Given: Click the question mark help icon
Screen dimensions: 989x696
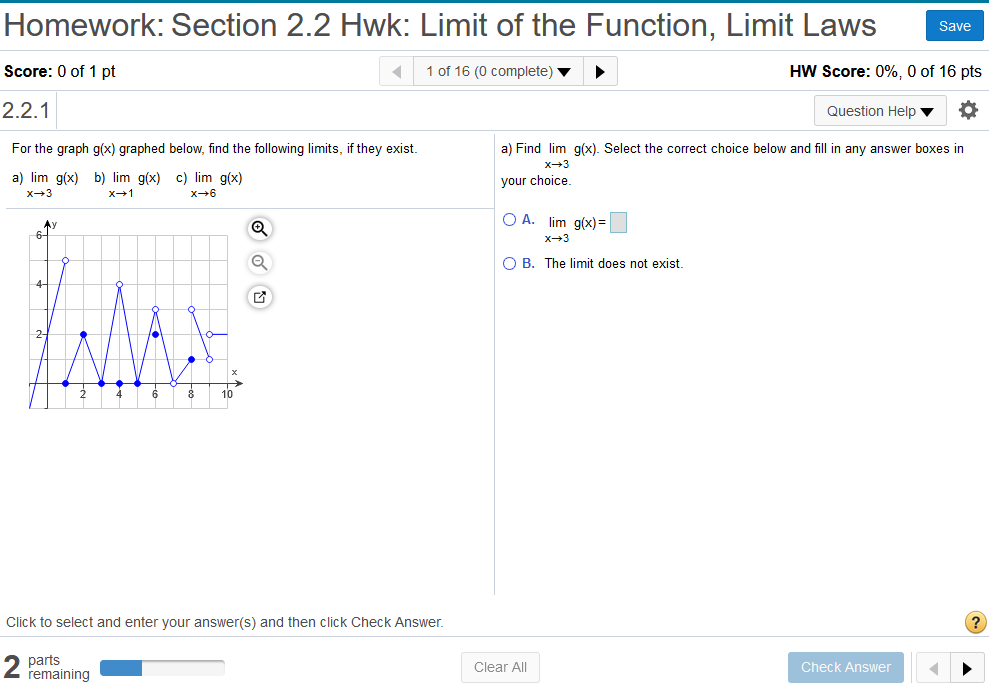Looking at the screenshot, I should click(975, 622).
